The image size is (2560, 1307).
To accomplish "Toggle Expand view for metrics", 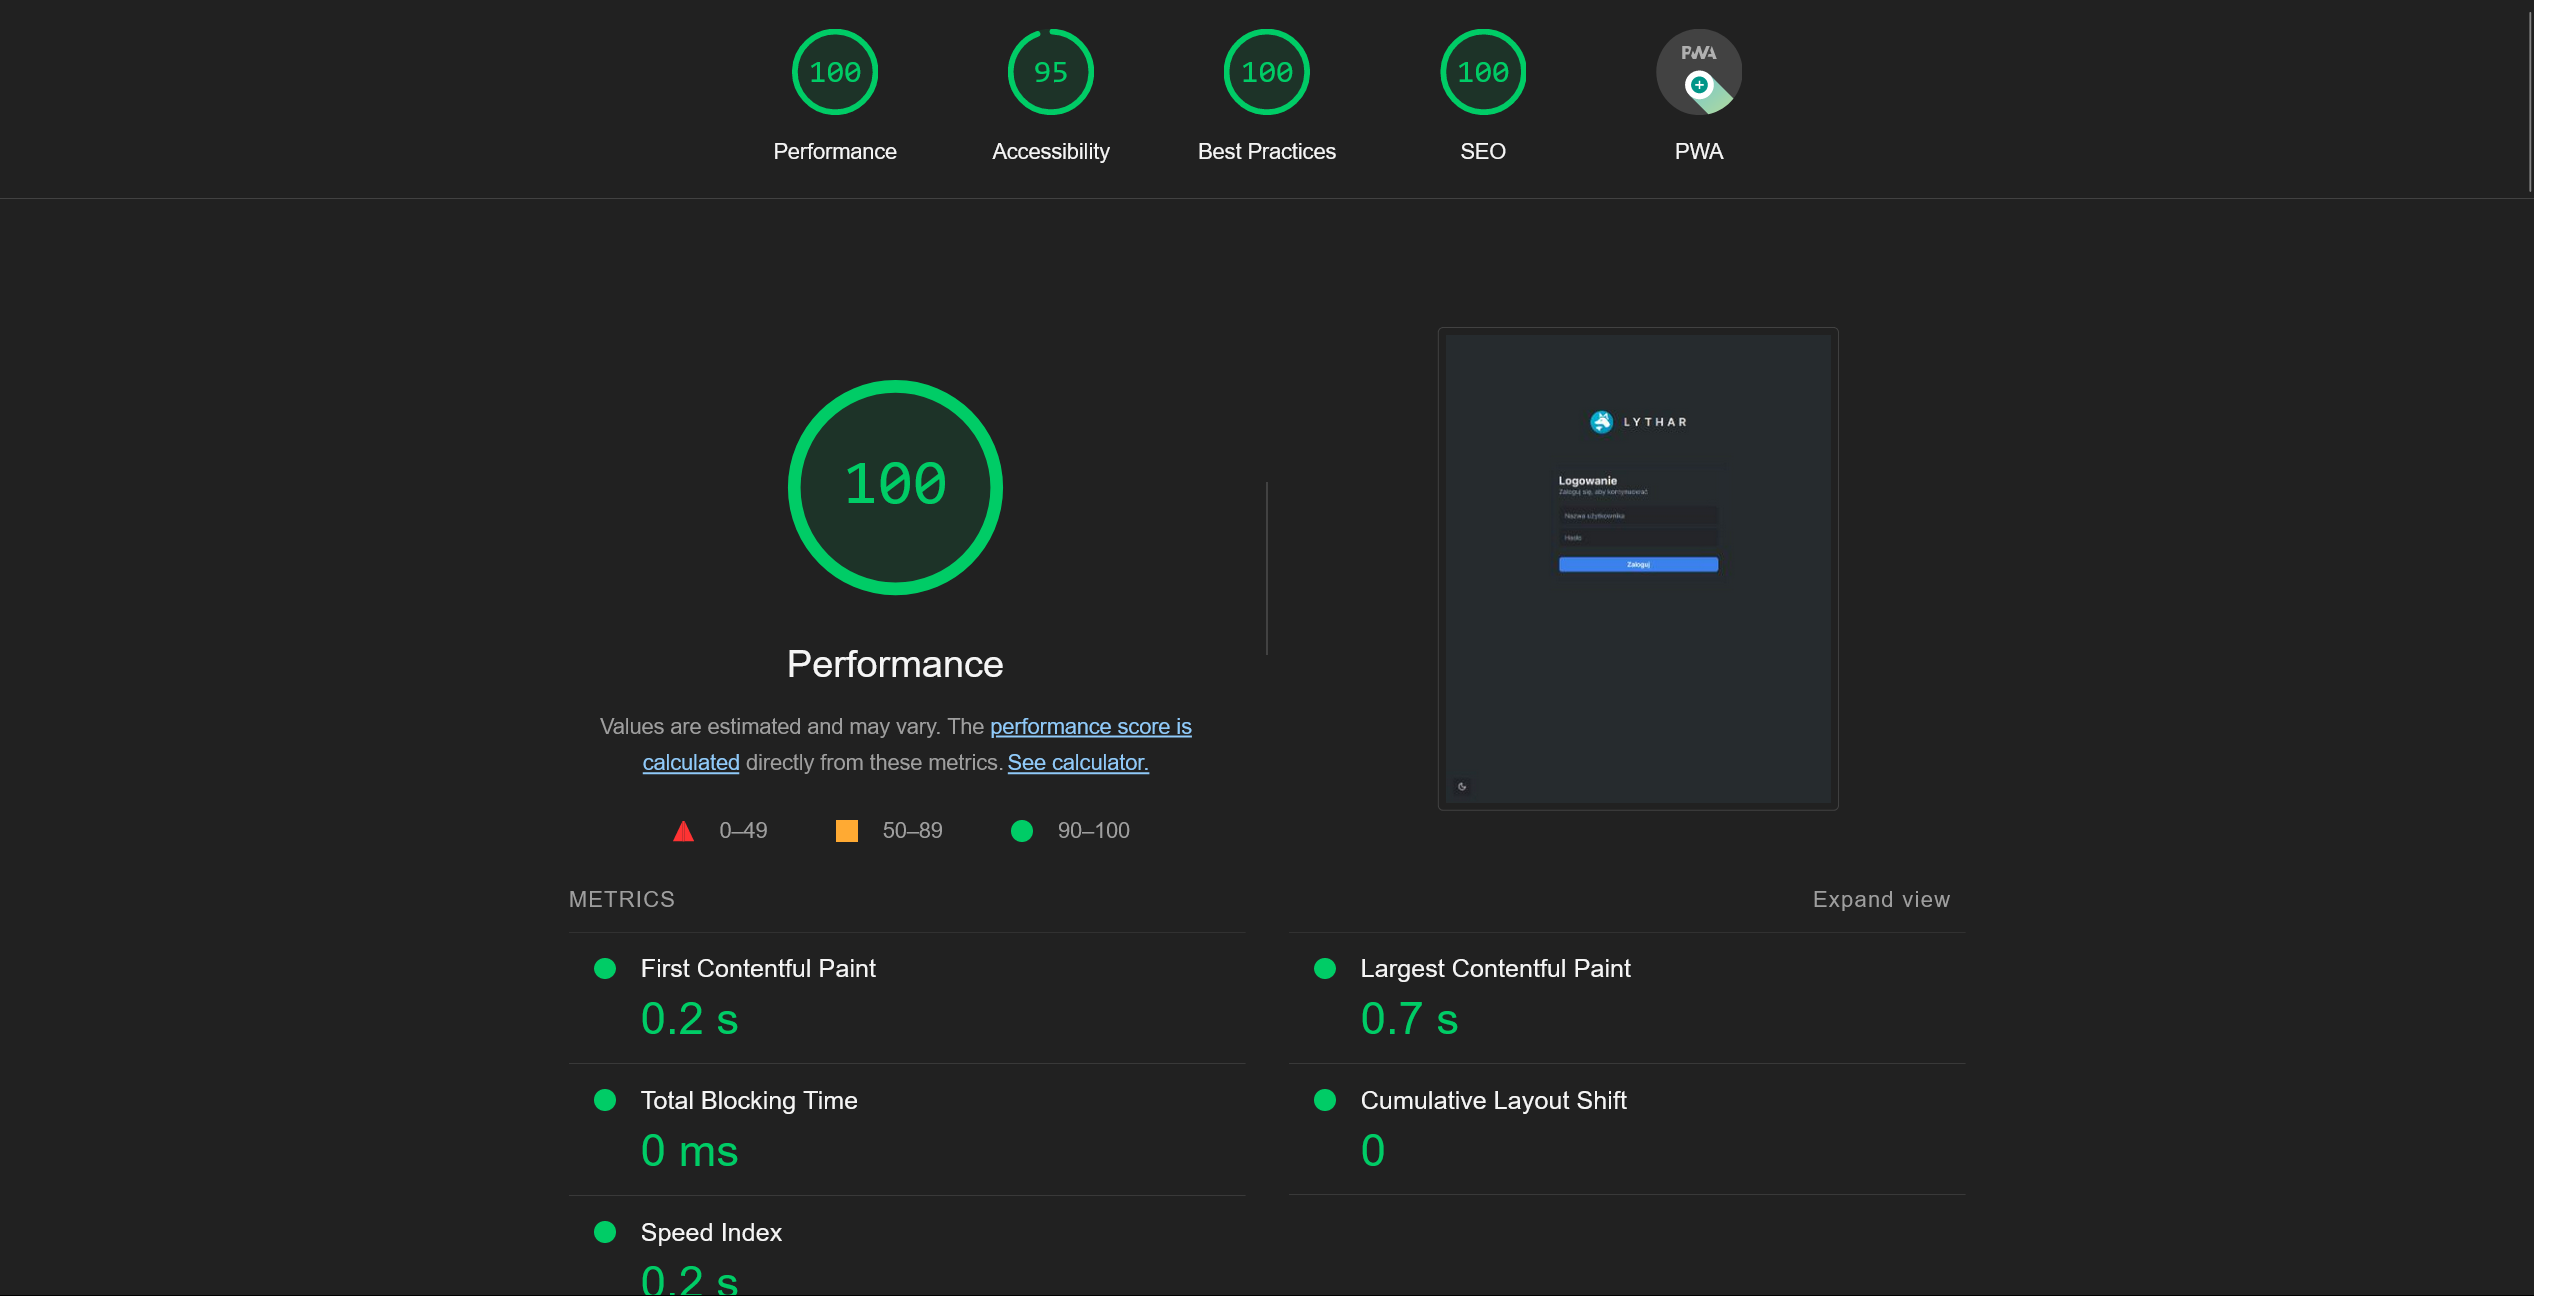I will [1880, 899].
